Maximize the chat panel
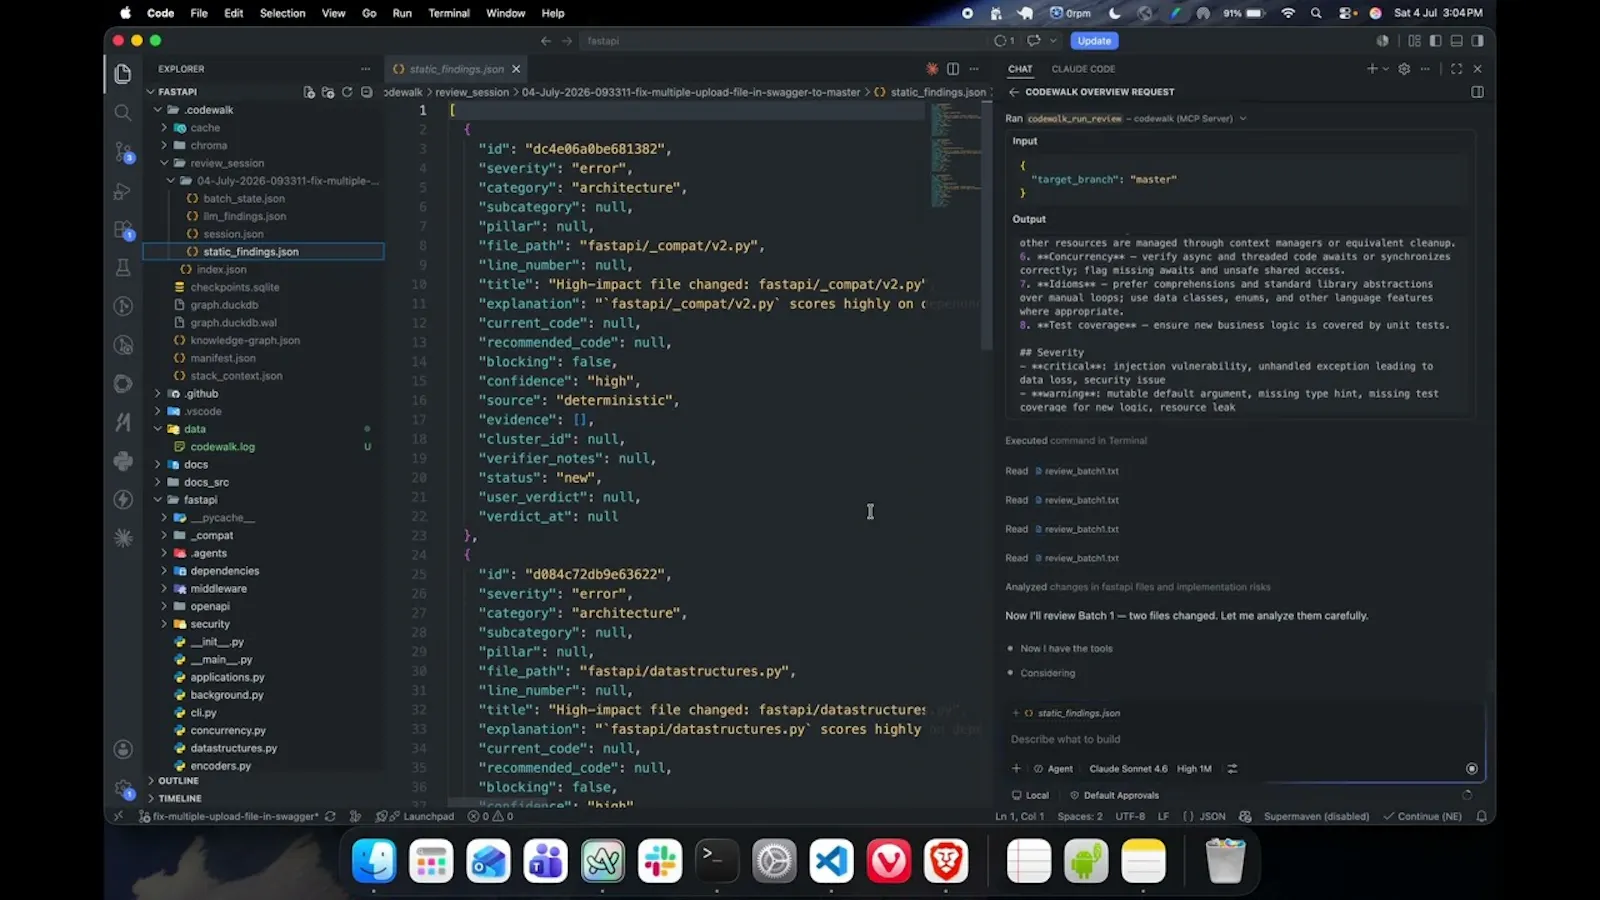Image resolution: width=1600 pixels, height=900 pixels. click(x=1456, y=69)
